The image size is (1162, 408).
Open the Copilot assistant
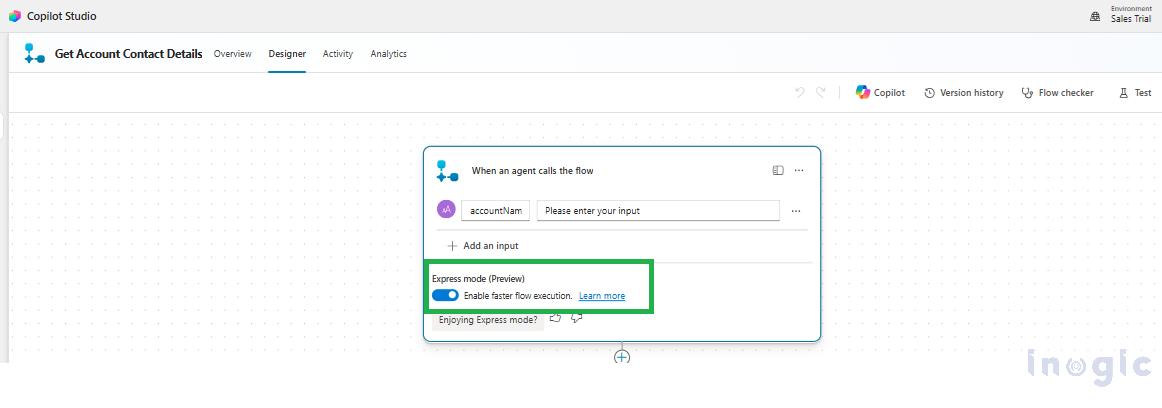(x=880, y=93)
